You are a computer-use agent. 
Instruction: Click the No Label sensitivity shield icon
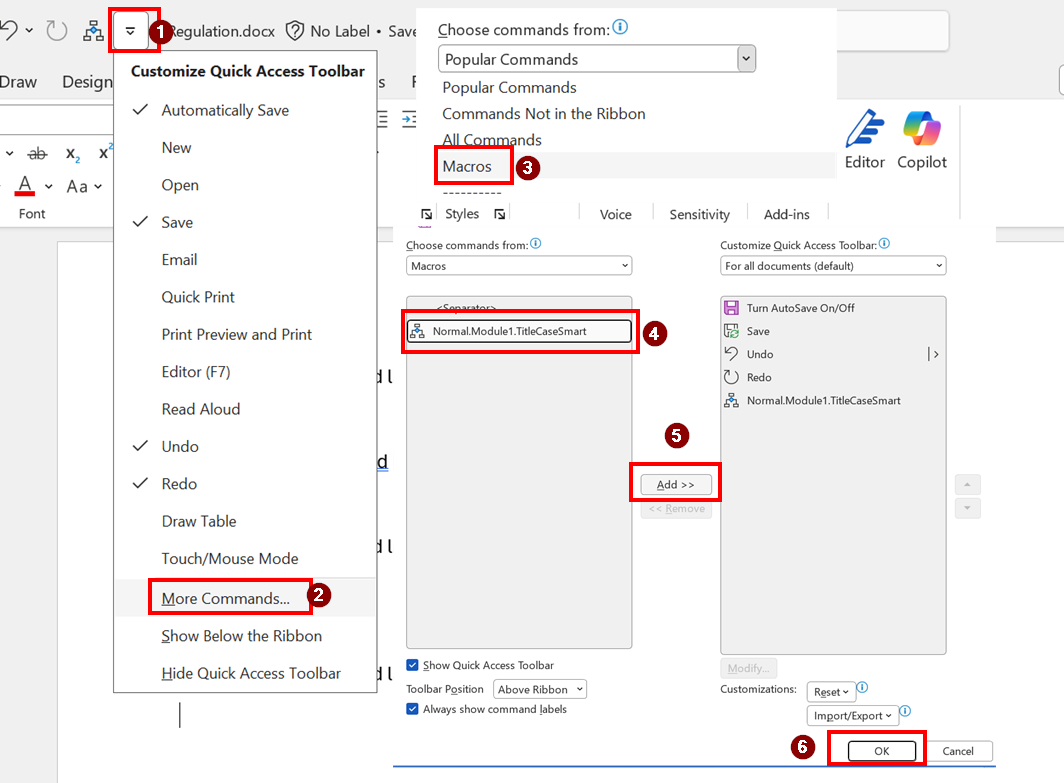[294, 31]
